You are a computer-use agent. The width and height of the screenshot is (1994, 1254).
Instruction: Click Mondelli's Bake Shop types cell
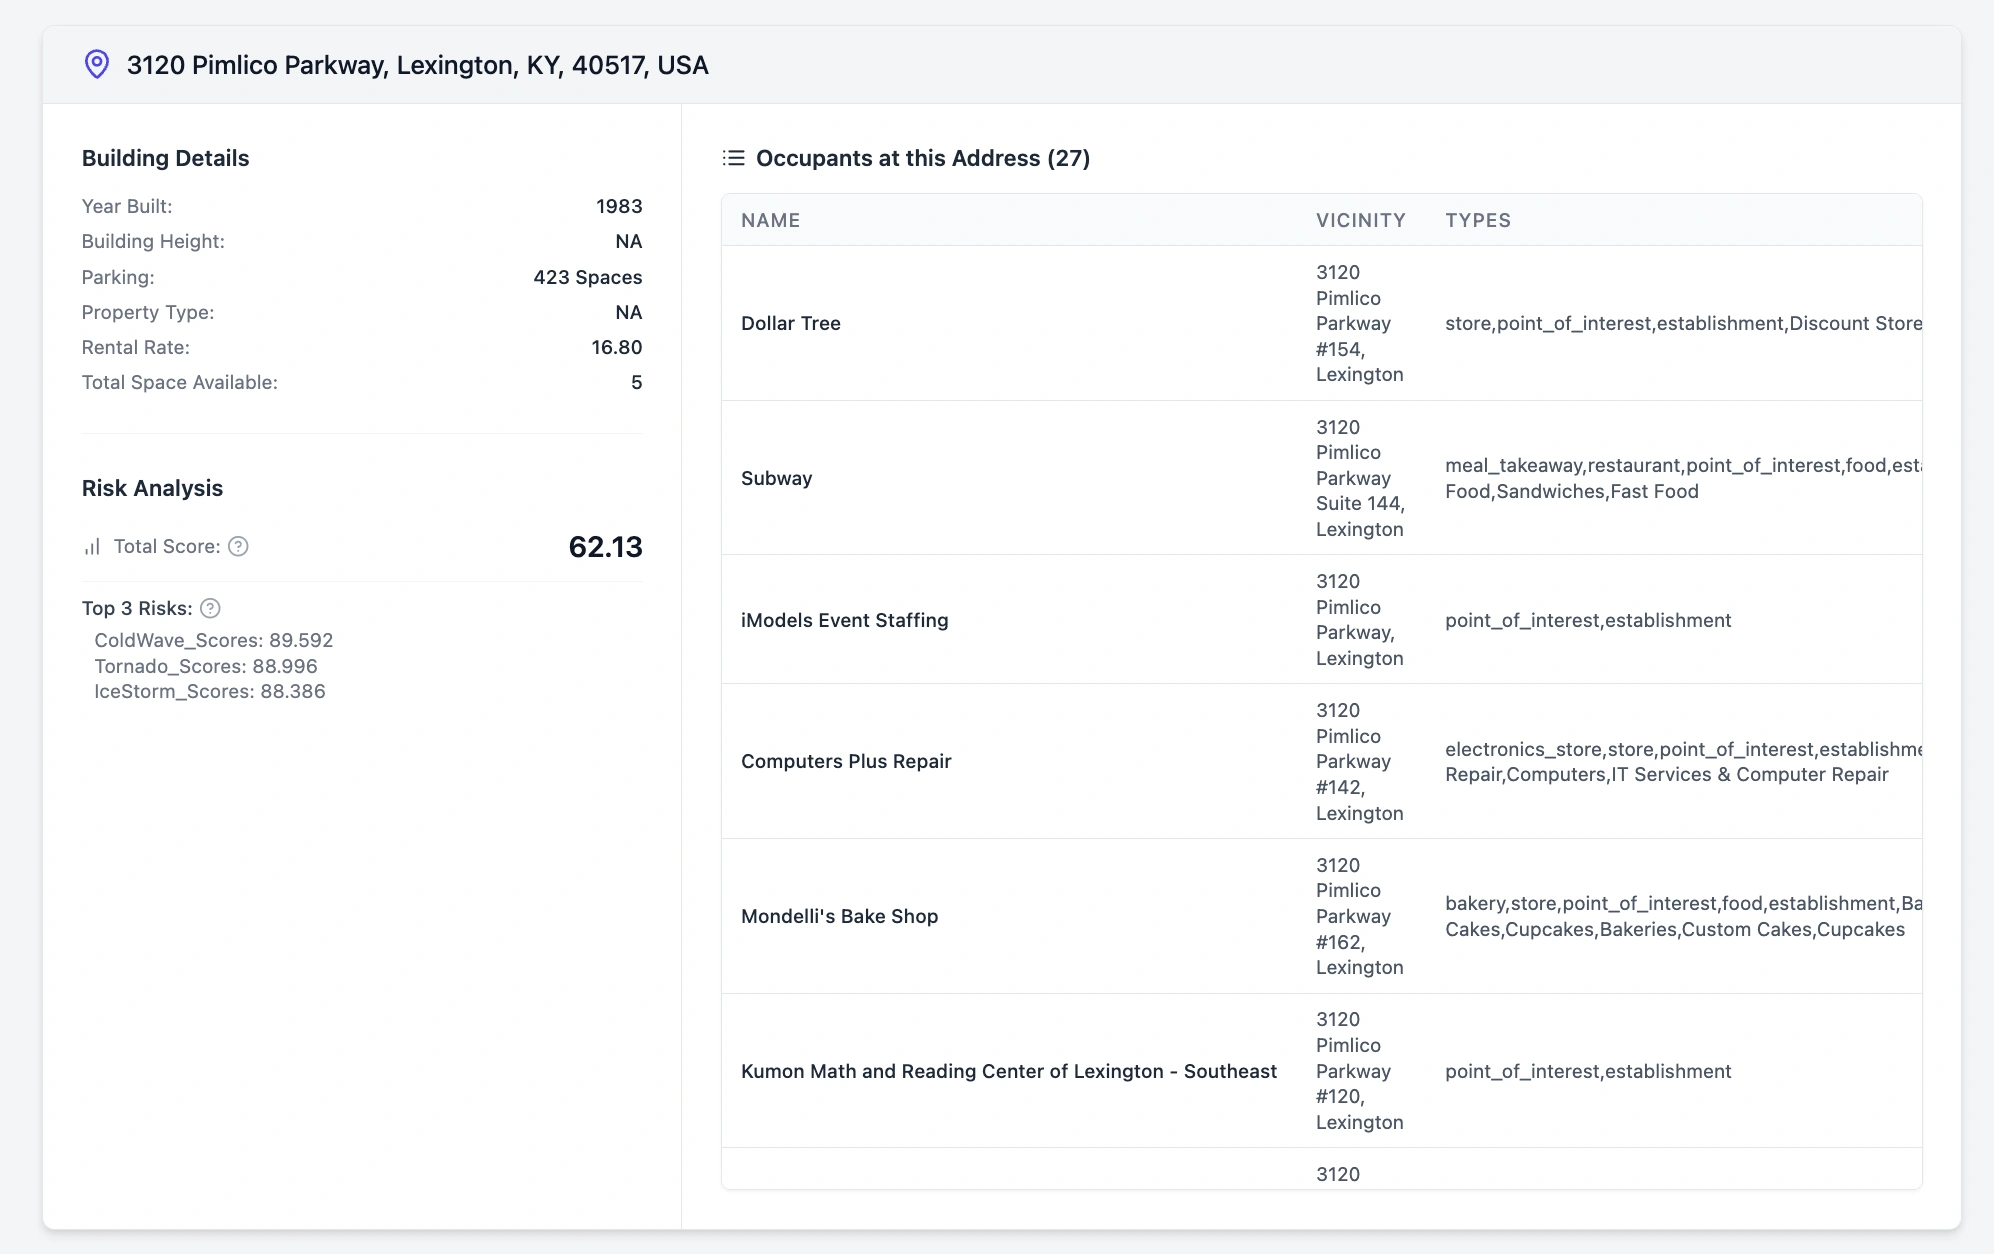(x=1683, y=916)
